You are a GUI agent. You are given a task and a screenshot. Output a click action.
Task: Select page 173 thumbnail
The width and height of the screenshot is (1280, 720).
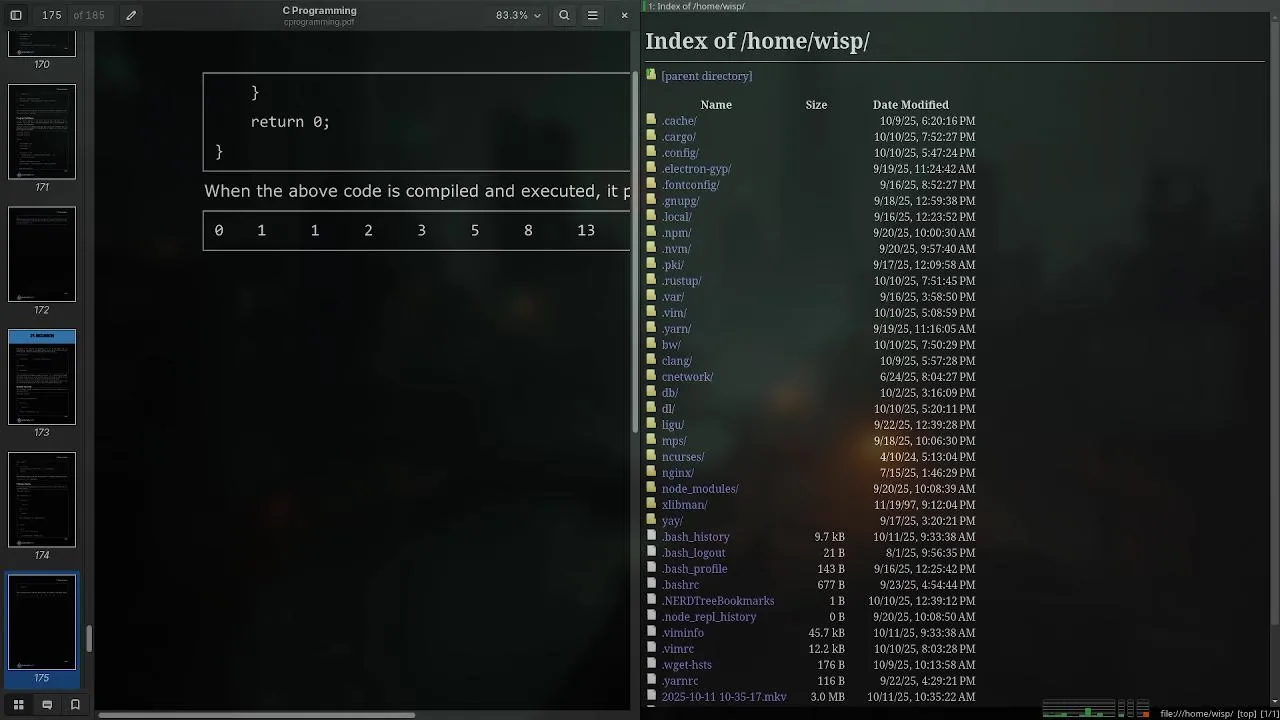[x=42, y=377]
